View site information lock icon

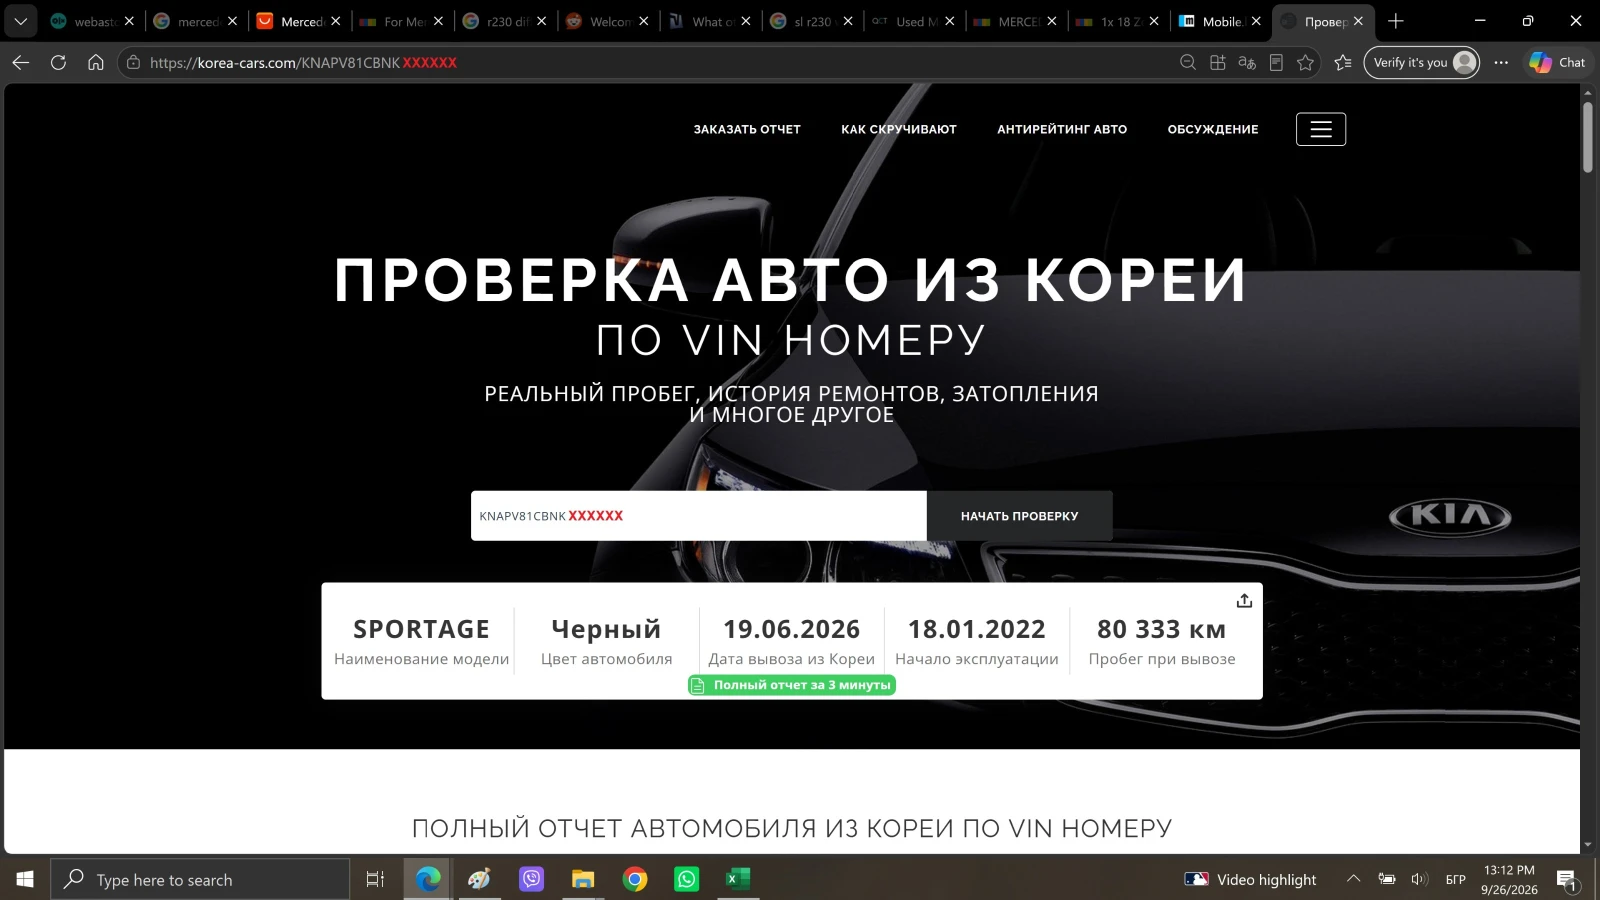(x=133, y=62)
